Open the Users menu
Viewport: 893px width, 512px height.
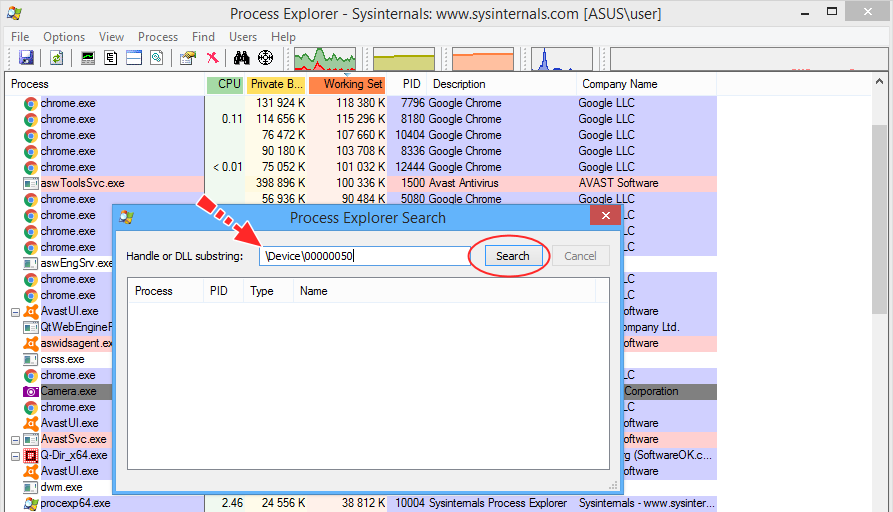click(x=243, y=37)
